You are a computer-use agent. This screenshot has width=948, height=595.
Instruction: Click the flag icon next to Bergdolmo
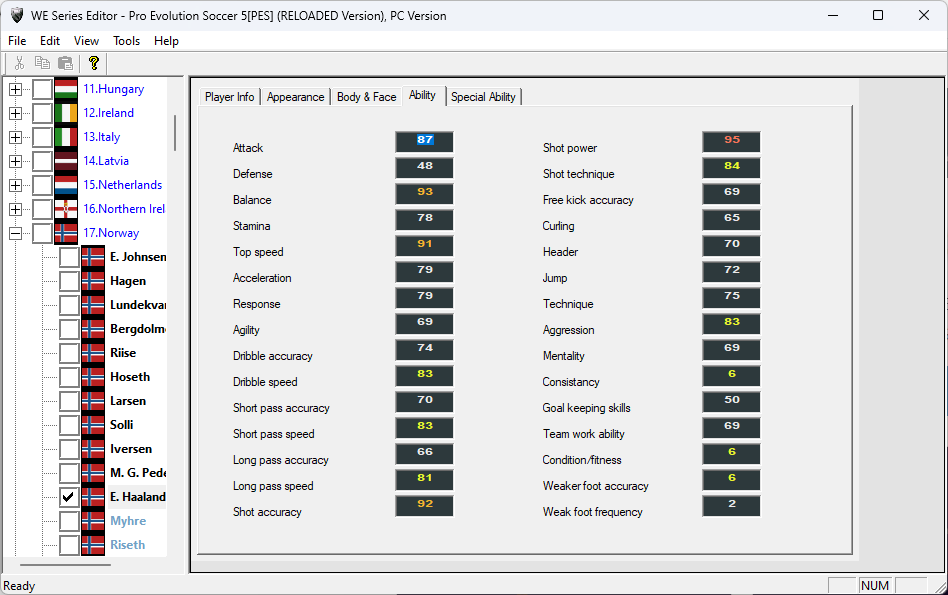coord(93,329)
